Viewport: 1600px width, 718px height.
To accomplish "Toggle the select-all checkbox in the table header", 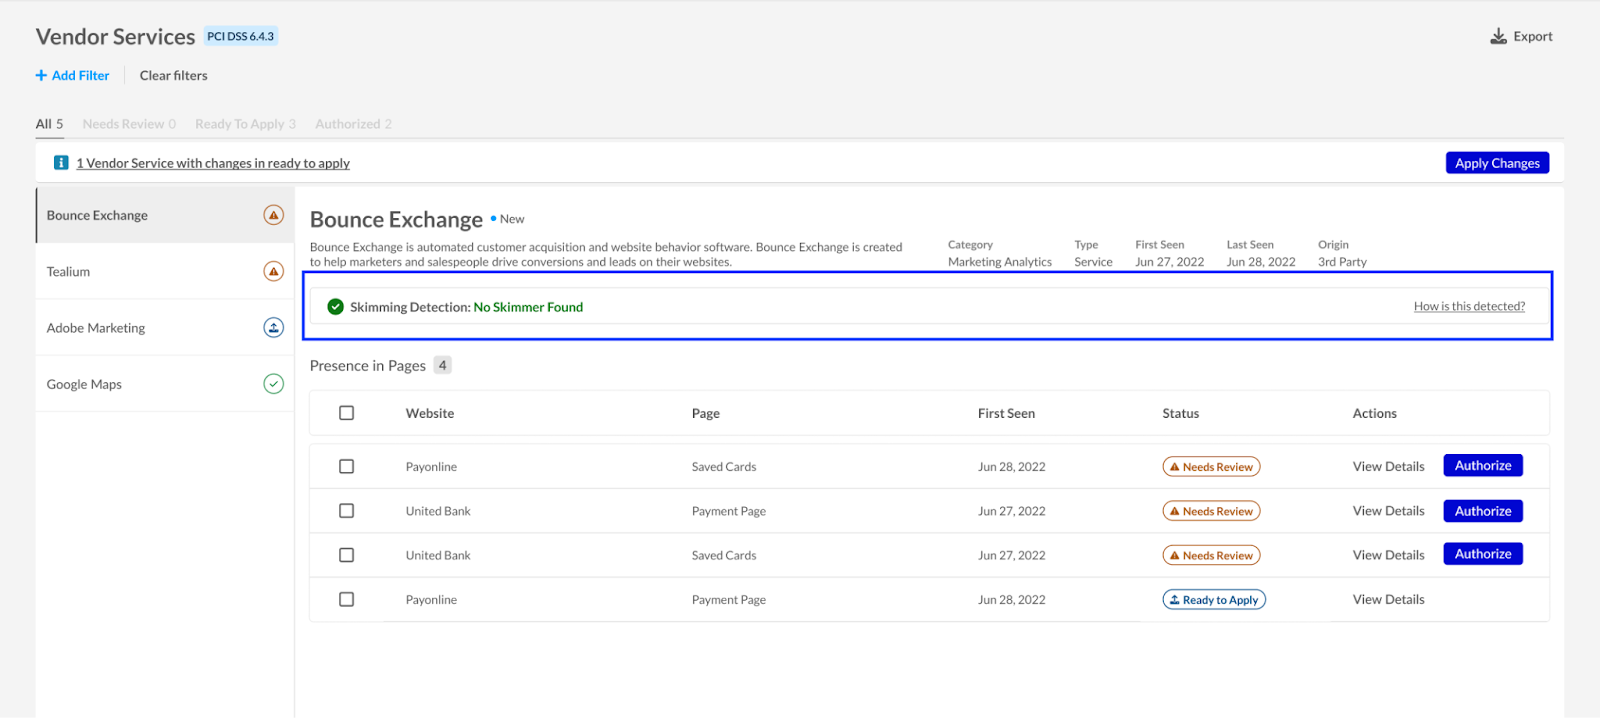I will point(346,413).
